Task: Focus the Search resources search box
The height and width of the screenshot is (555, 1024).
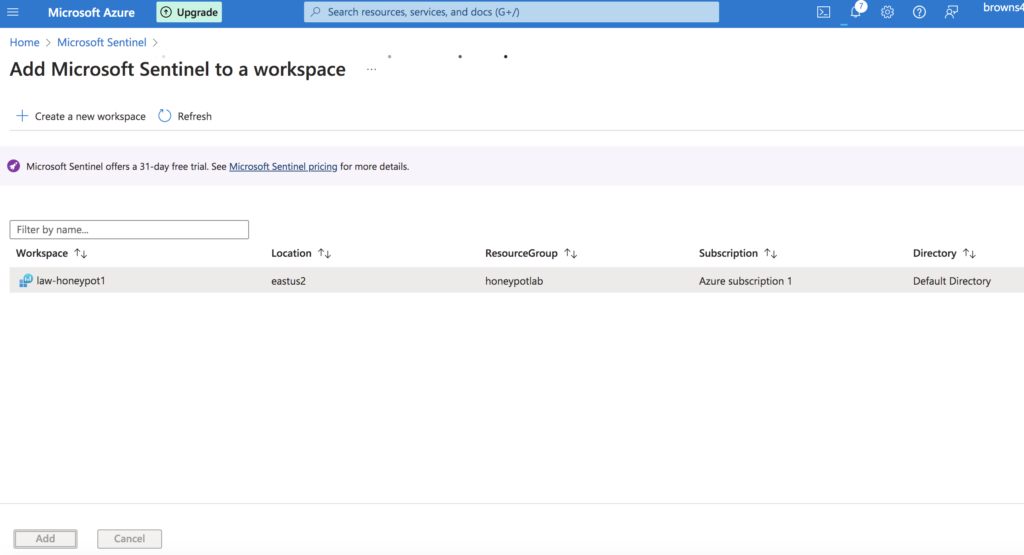Action: coord(511,12)
